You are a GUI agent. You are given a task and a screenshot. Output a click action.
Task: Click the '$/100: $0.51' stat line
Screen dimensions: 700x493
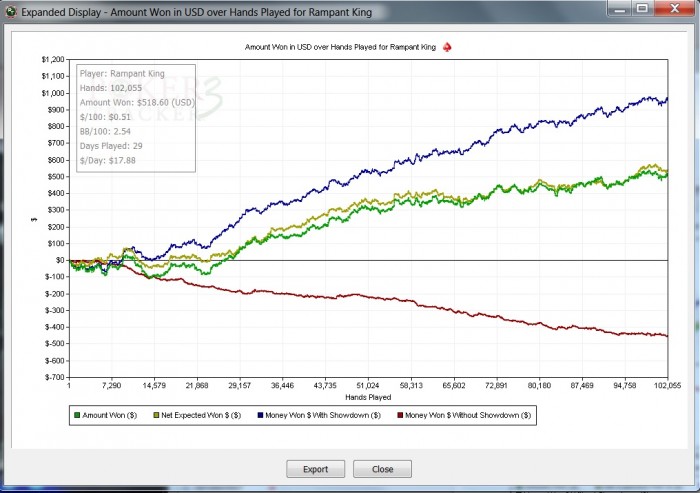coord(105,117)
